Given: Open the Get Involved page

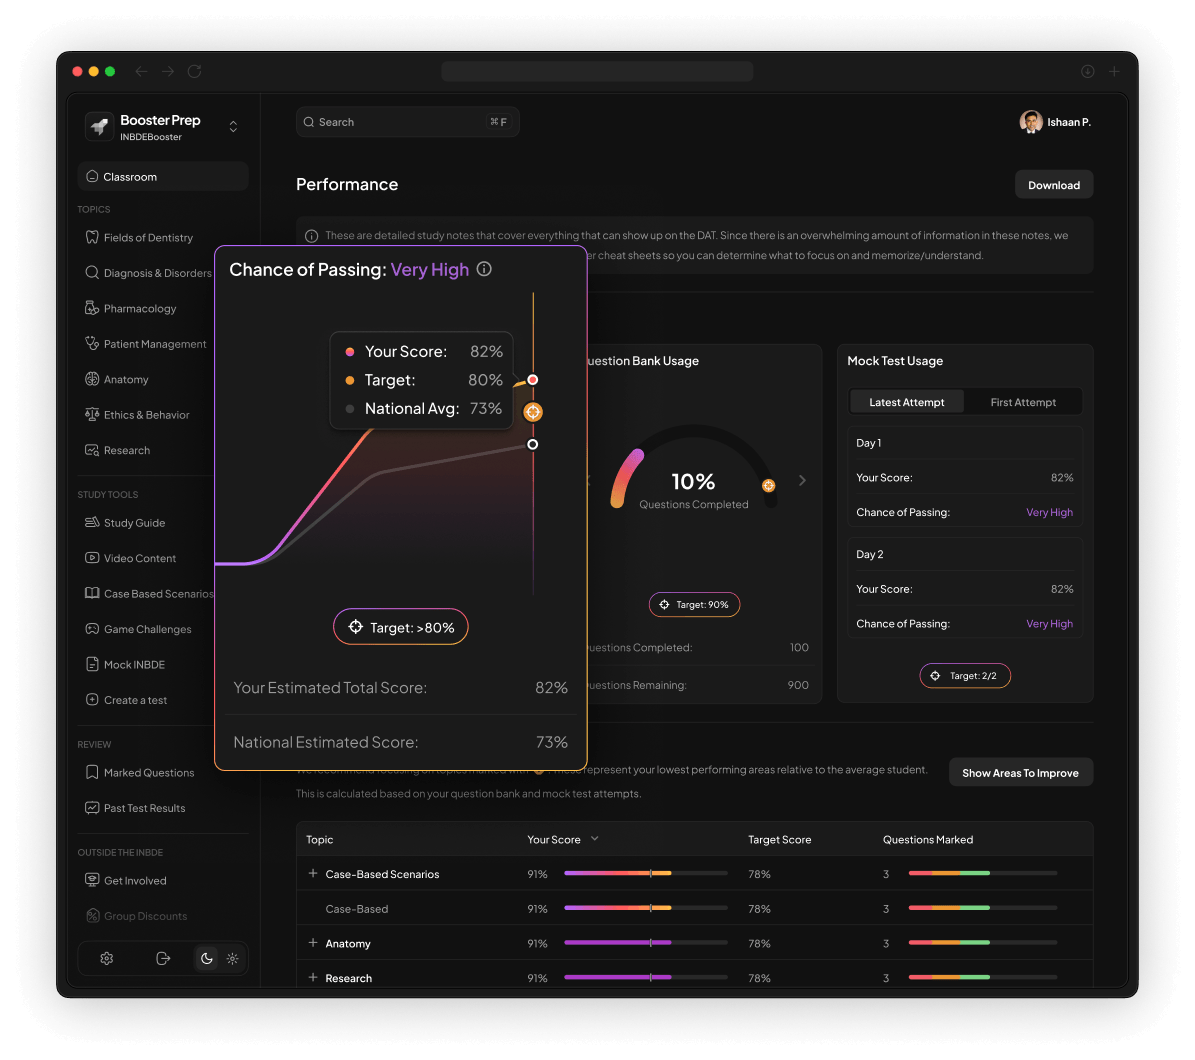Looking at the screenshot, I should click(126, 880).
